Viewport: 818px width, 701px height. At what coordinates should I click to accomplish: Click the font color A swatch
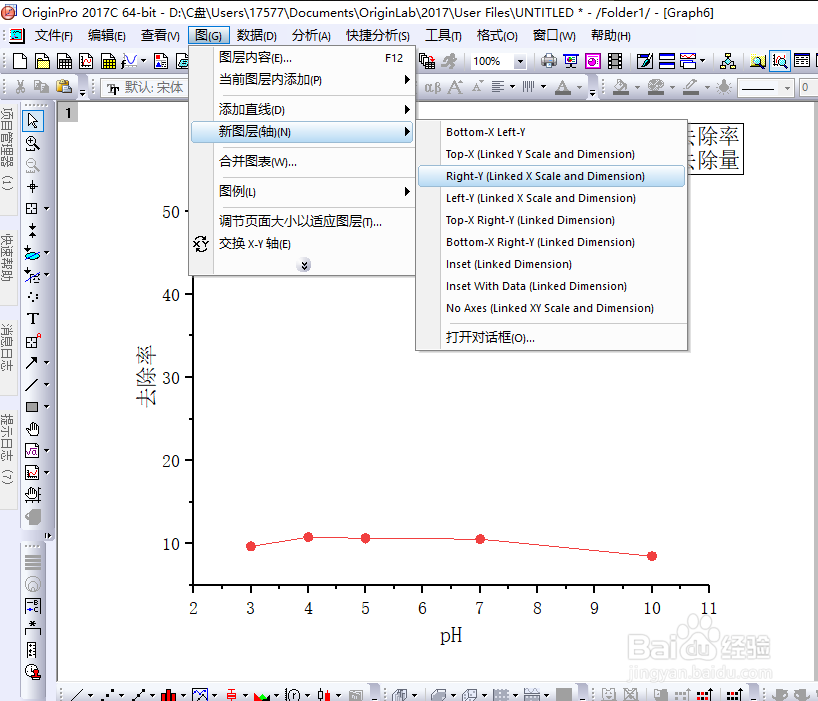point(562,87)
